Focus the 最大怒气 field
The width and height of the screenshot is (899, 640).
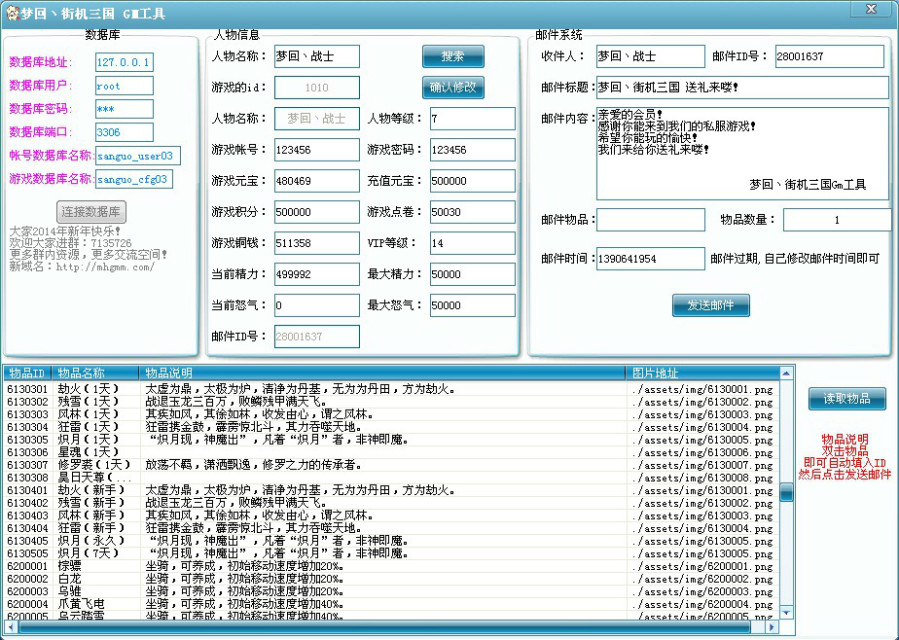pyautogui.click(x=473, y=305)
